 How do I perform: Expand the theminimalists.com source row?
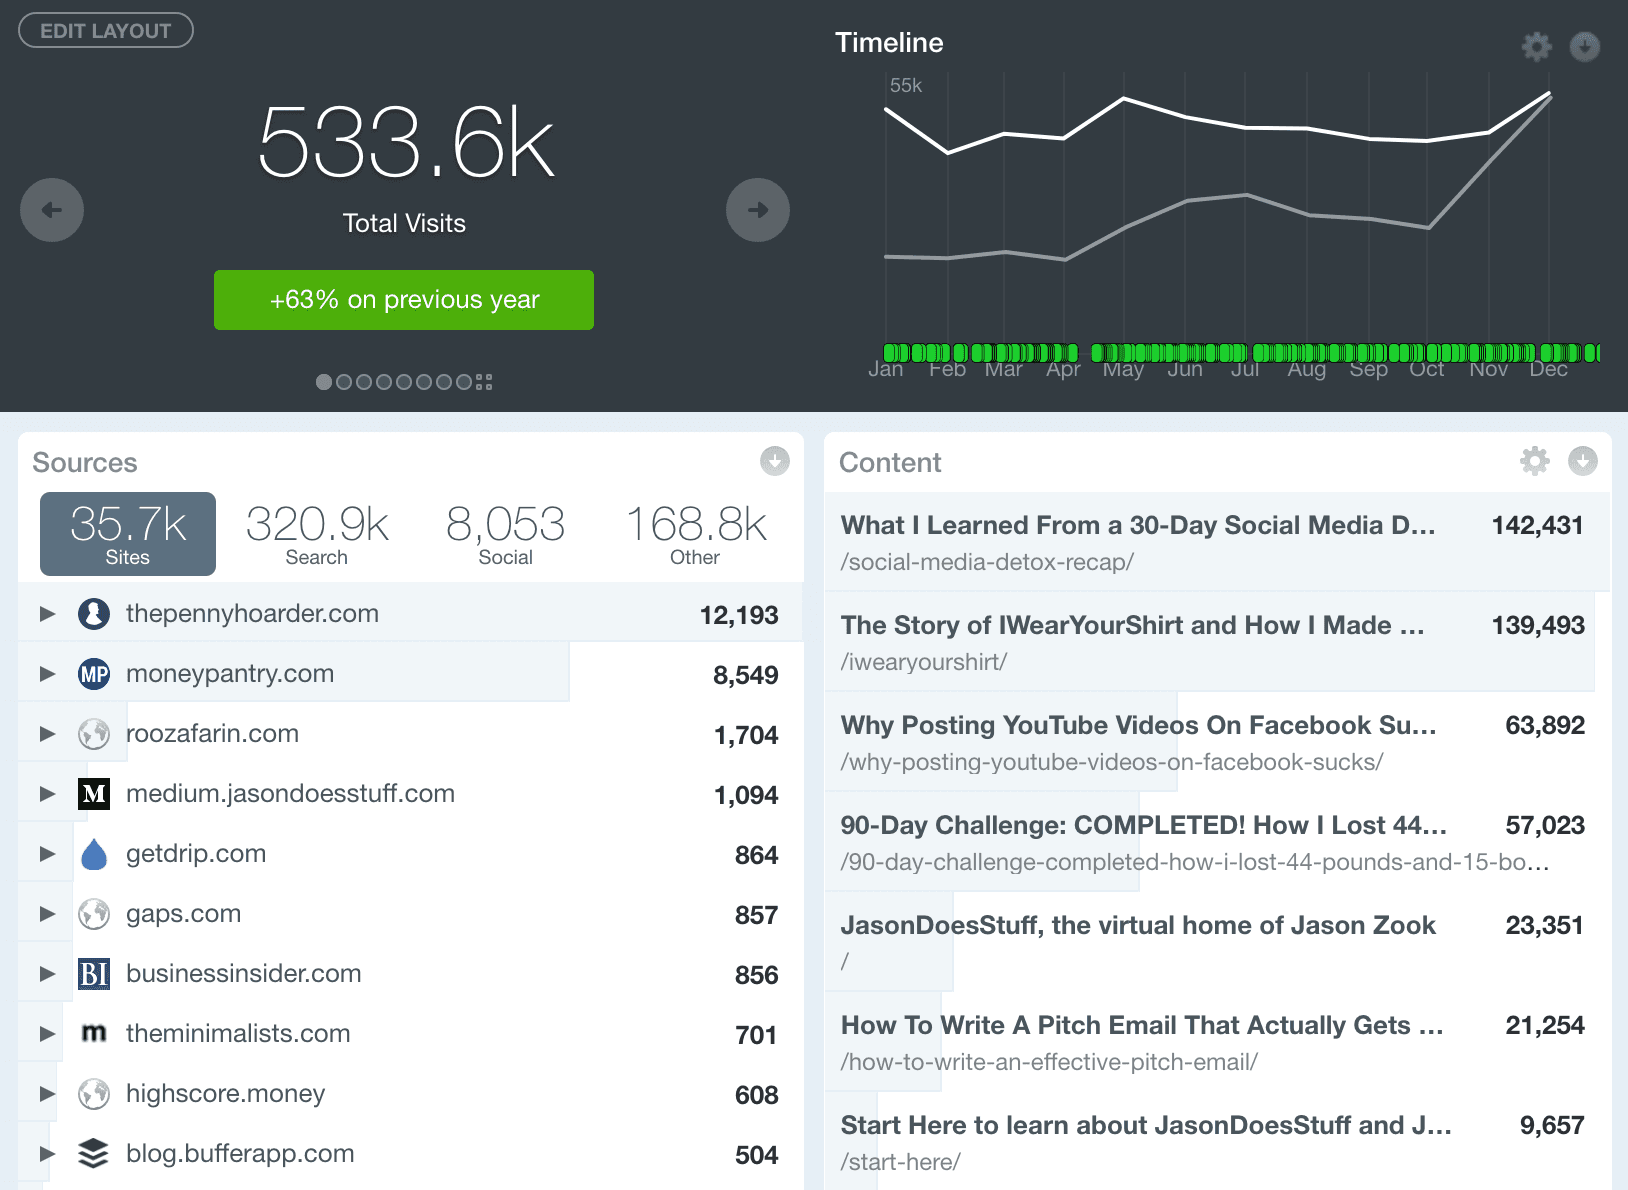click(x=46, y=1033)
